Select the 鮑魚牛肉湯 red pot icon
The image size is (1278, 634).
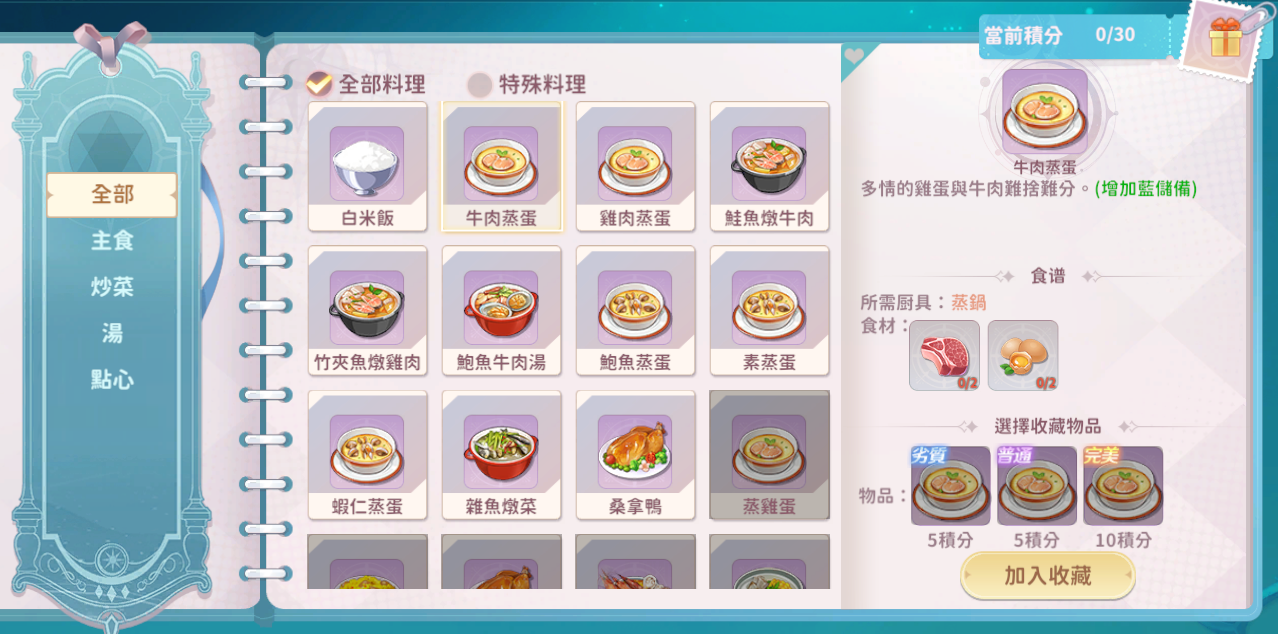[x=501, y=310]
